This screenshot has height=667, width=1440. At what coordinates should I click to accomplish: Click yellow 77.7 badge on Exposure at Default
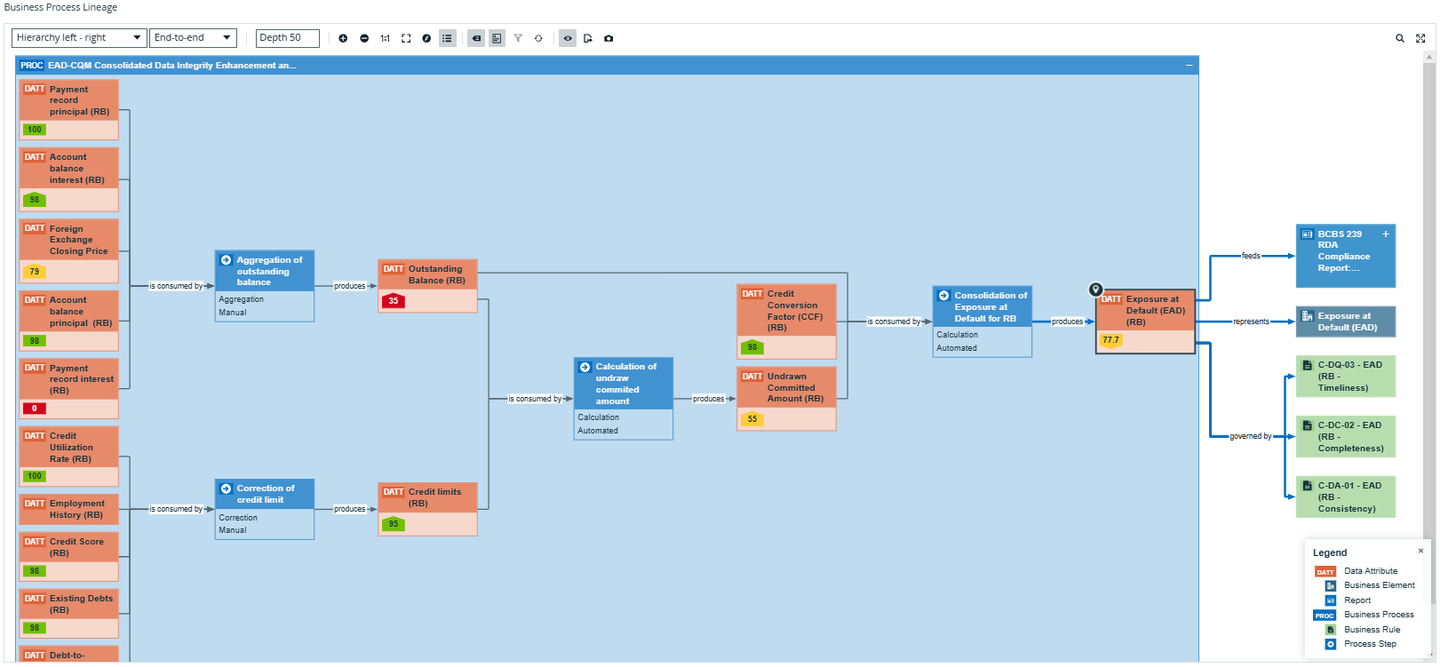1110,340
